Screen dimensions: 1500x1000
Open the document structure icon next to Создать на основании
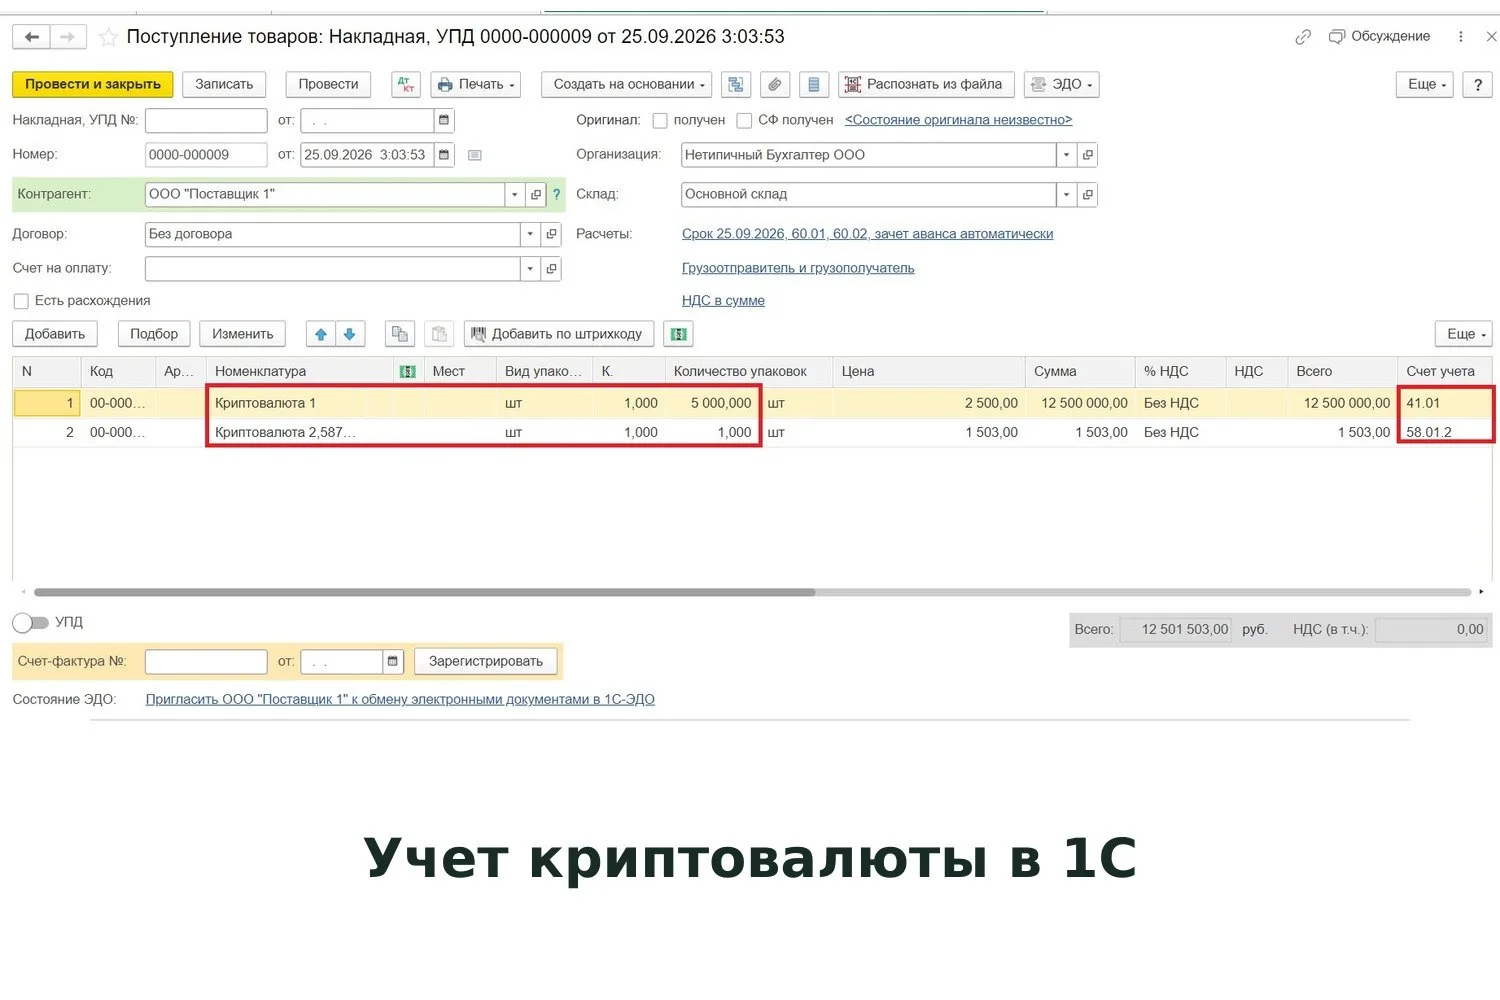(x=736, y=85)
